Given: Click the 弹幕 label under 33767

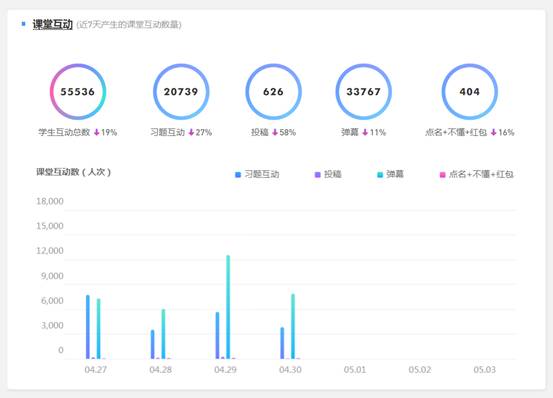Looking at the screenshot, I should [x=350, y=132].
